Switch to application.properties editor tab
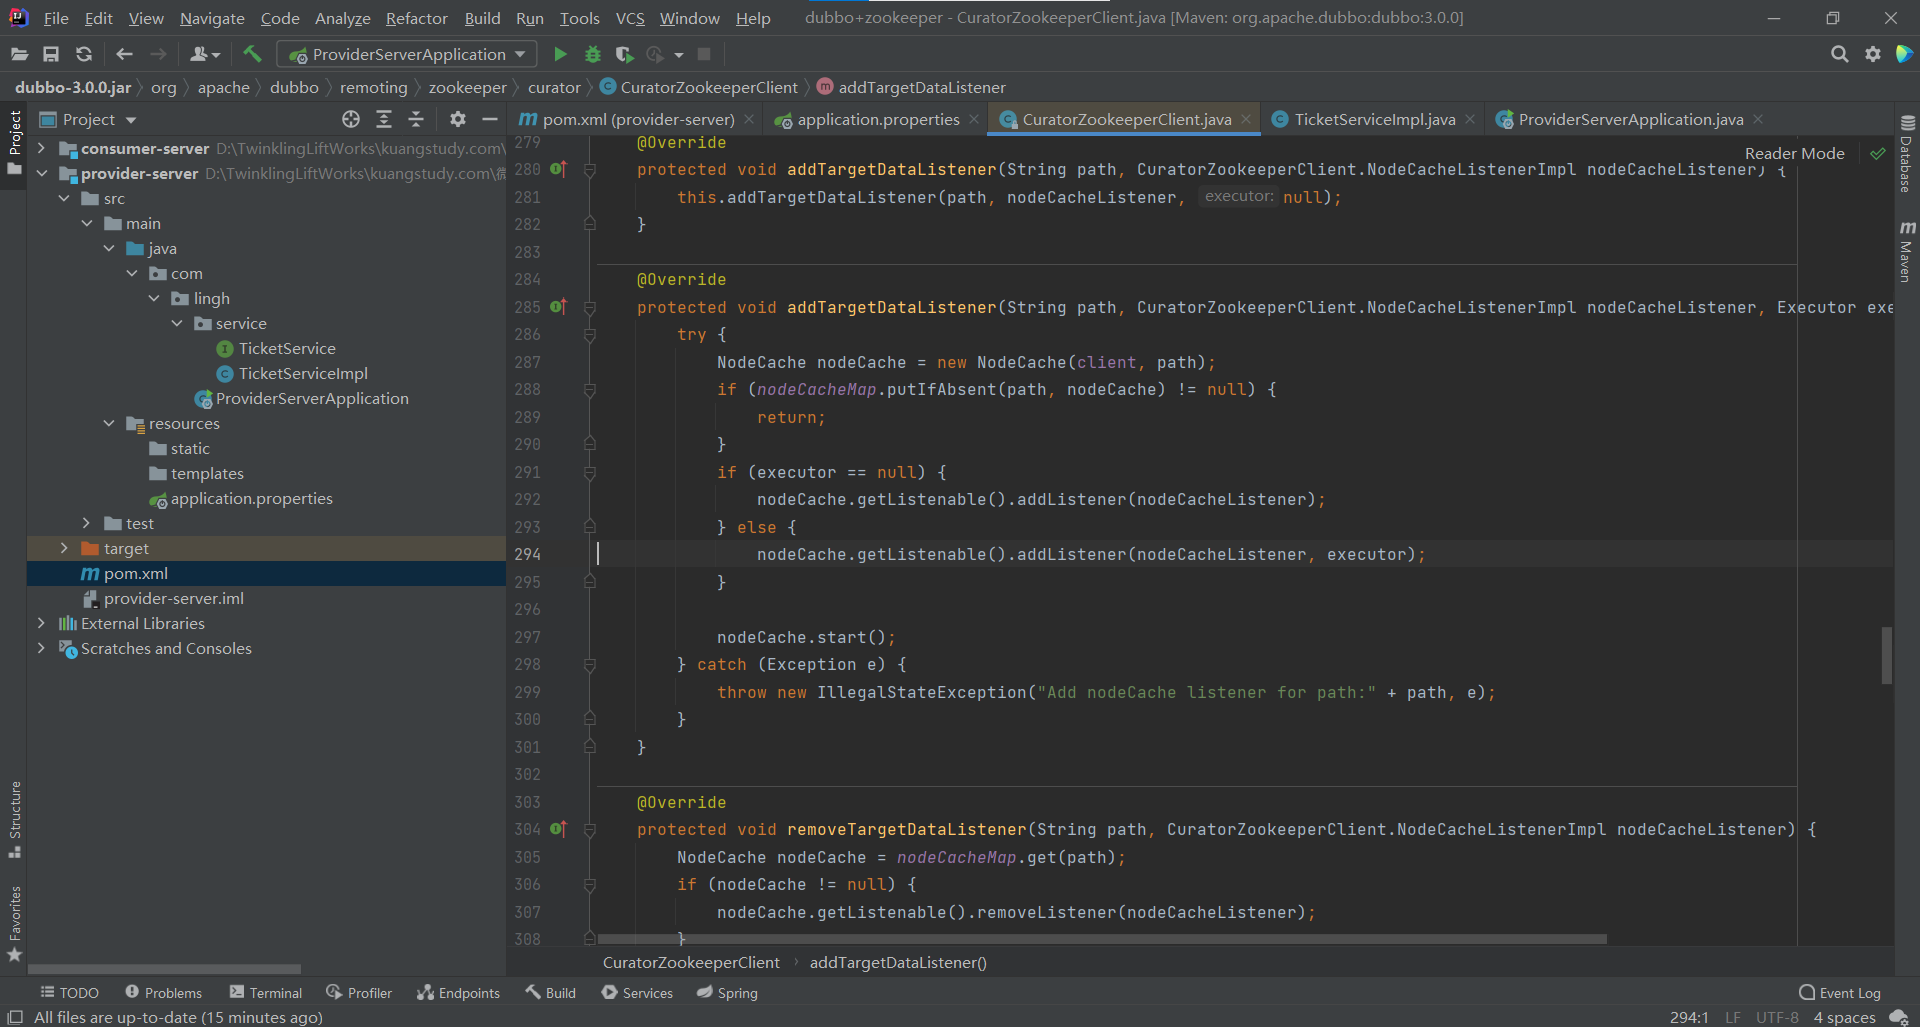Image resolution: width=1920 pixels, height=1027 pixels. coord(878,119)
